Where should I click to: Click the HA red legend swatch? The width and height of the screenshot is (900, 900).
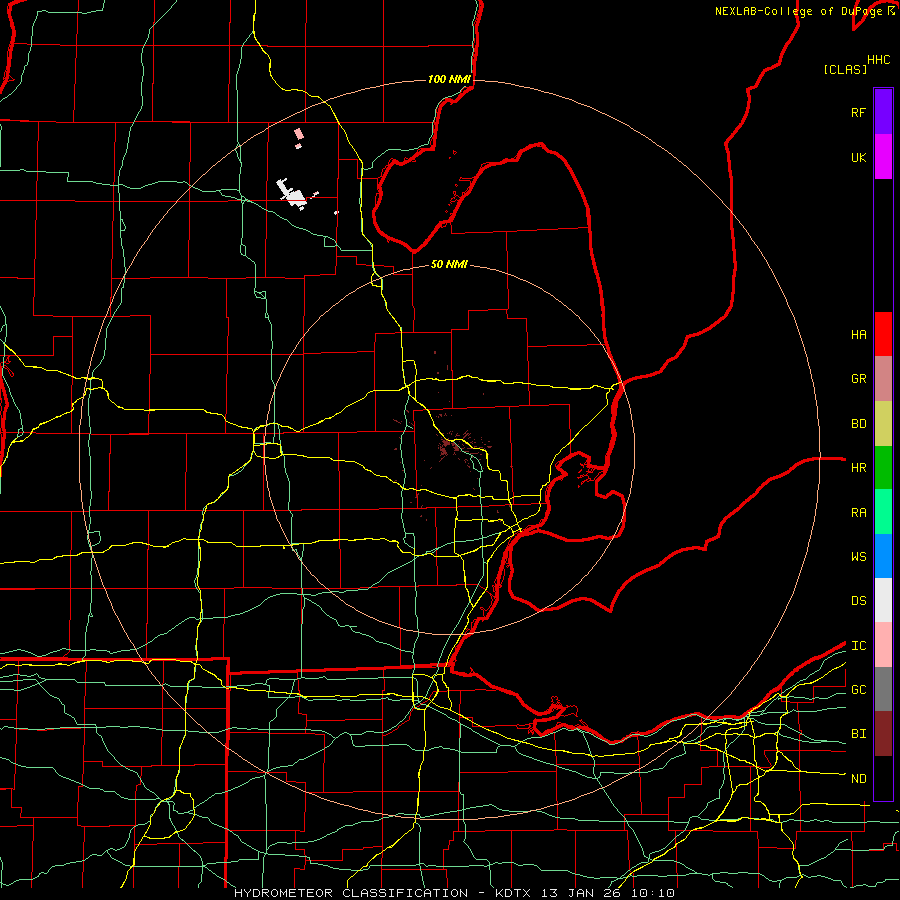coord(883,334)
